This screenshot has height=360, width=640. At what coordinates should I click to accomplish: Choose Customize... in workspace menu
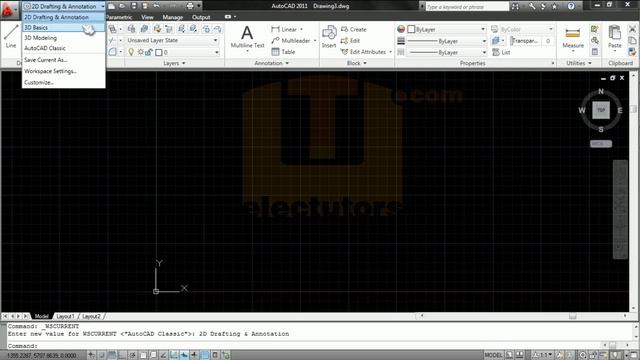tap(64, 82)
